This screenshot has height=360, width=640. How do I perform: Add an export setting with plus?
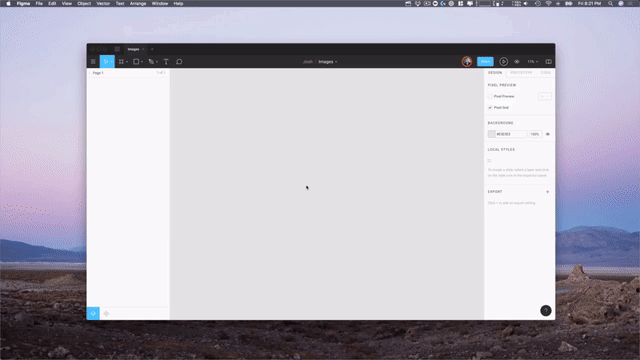click(x=547, y=192)
